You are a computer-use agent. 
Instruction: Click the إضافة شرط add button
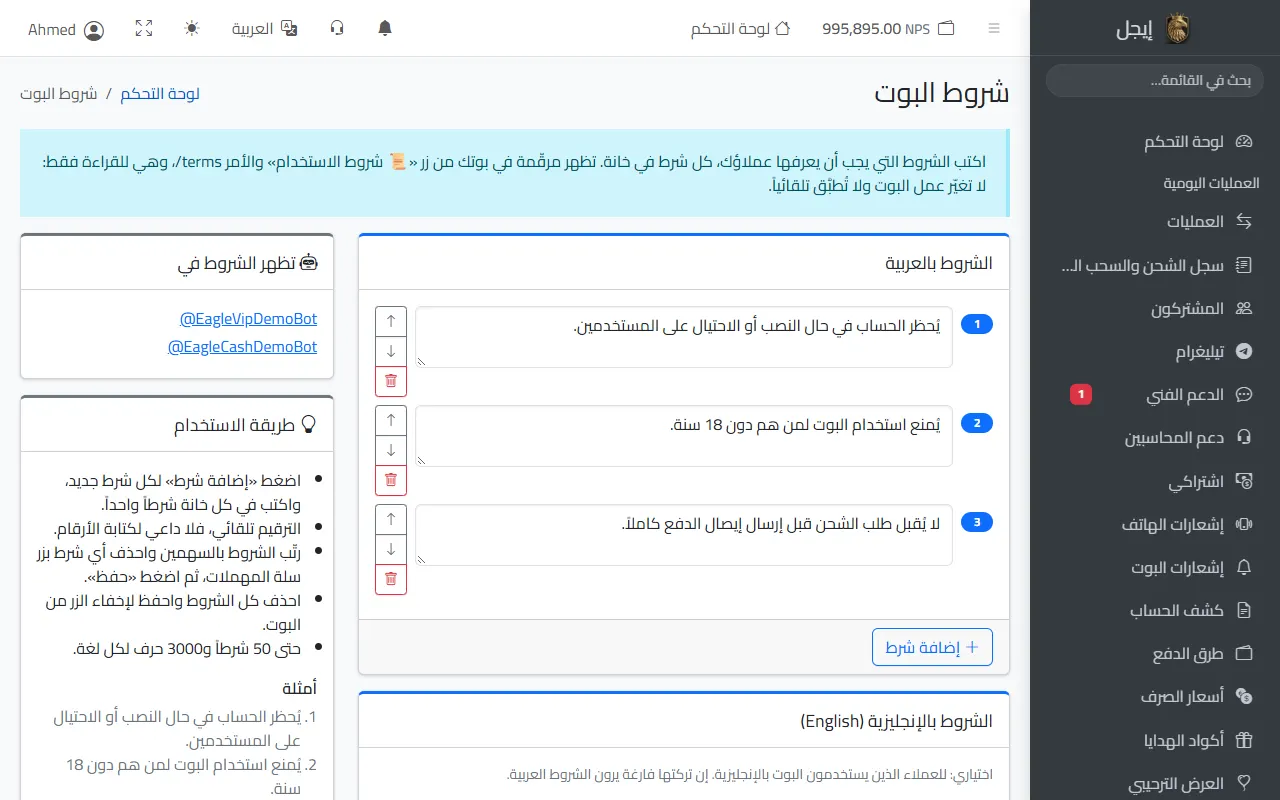pyautogui.click(x=932, y=647)
